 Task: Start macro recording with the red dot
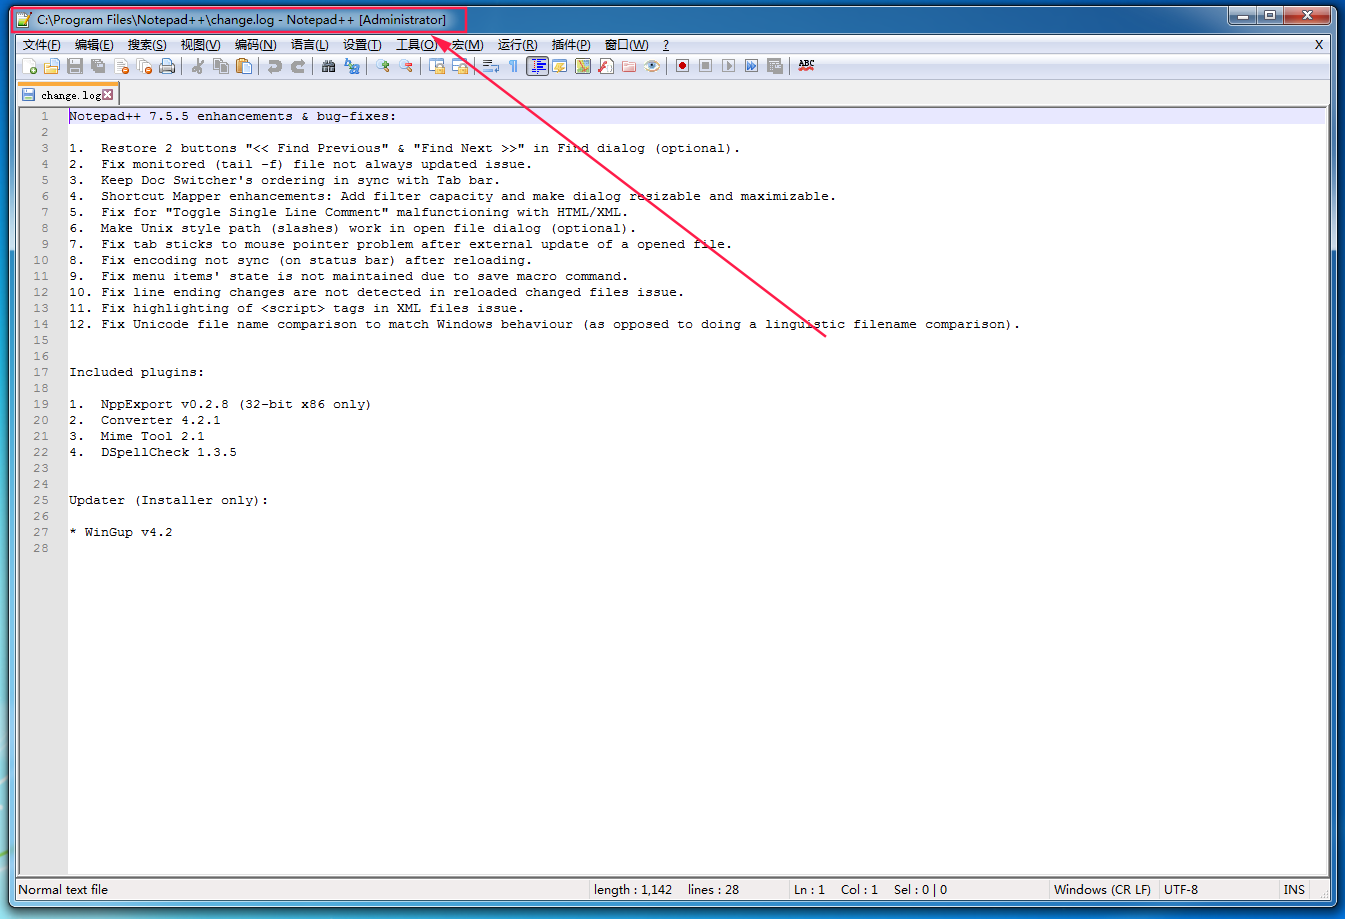[682, 66]
